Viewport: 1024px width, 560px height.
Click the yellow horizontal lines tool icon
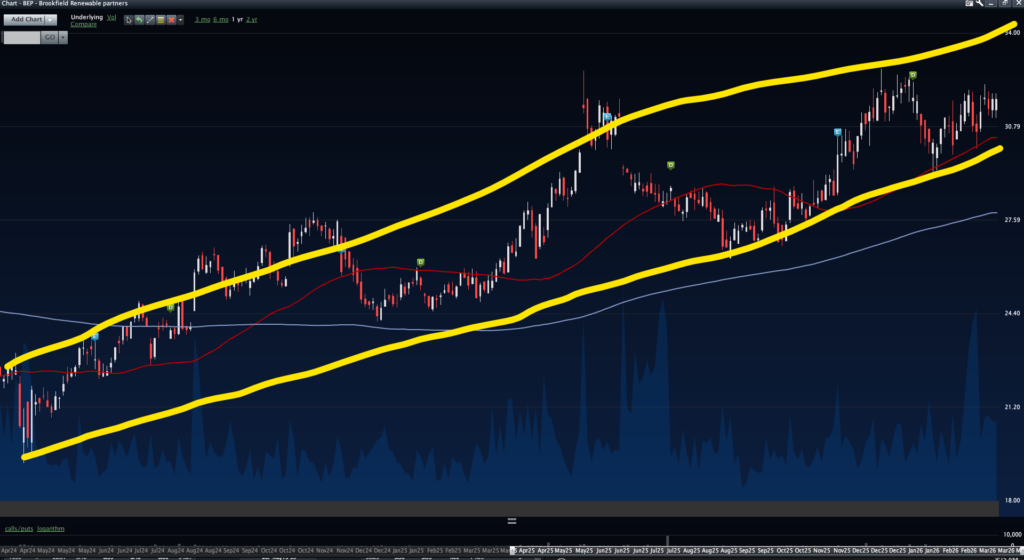160,20
